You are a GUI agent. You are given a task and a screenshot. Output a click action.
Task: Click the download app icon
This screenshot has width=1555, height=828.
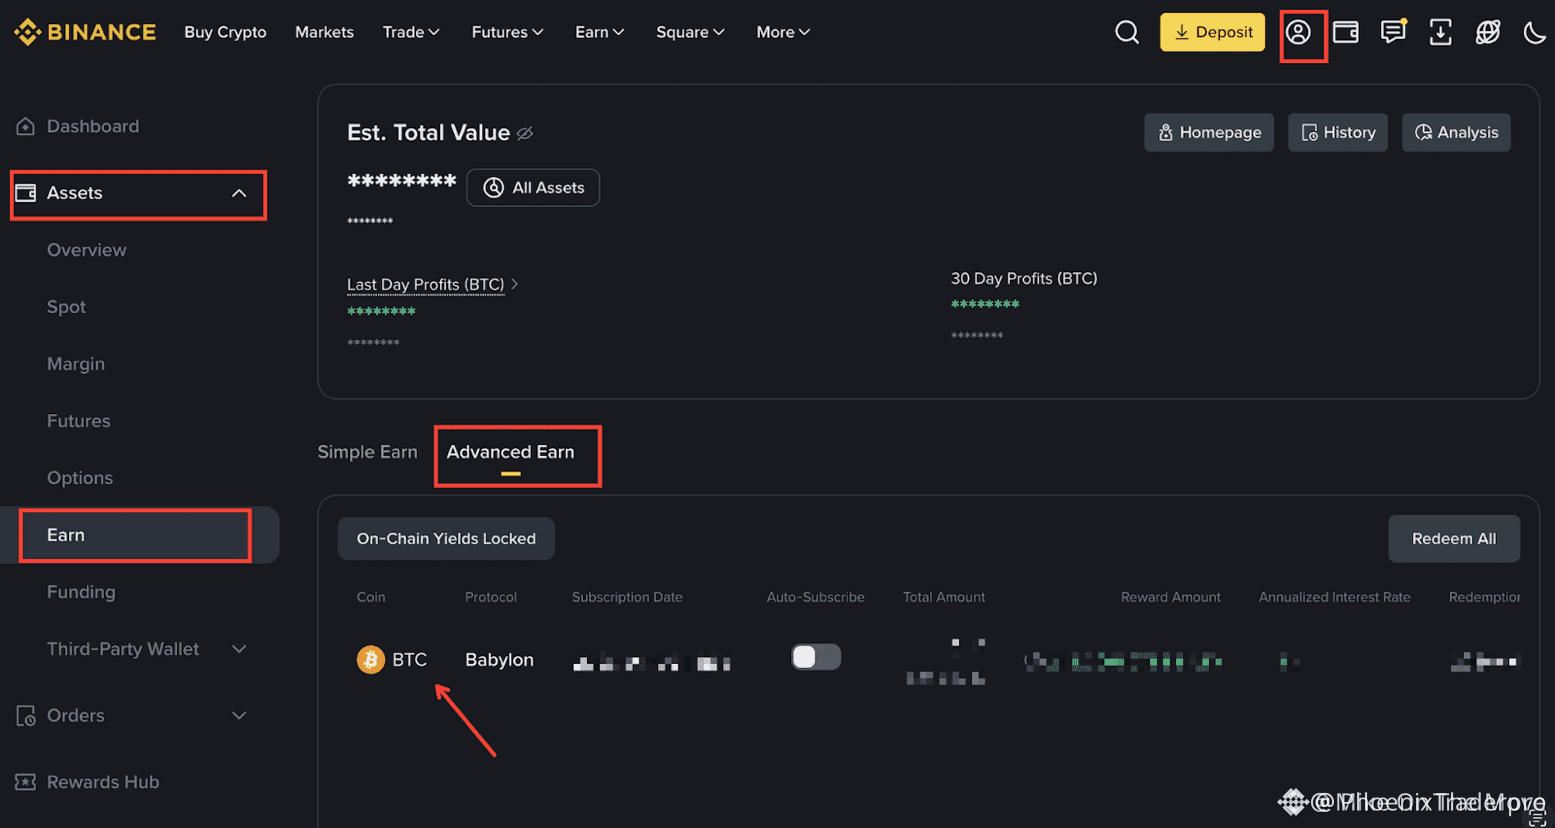pos(1440,32)
